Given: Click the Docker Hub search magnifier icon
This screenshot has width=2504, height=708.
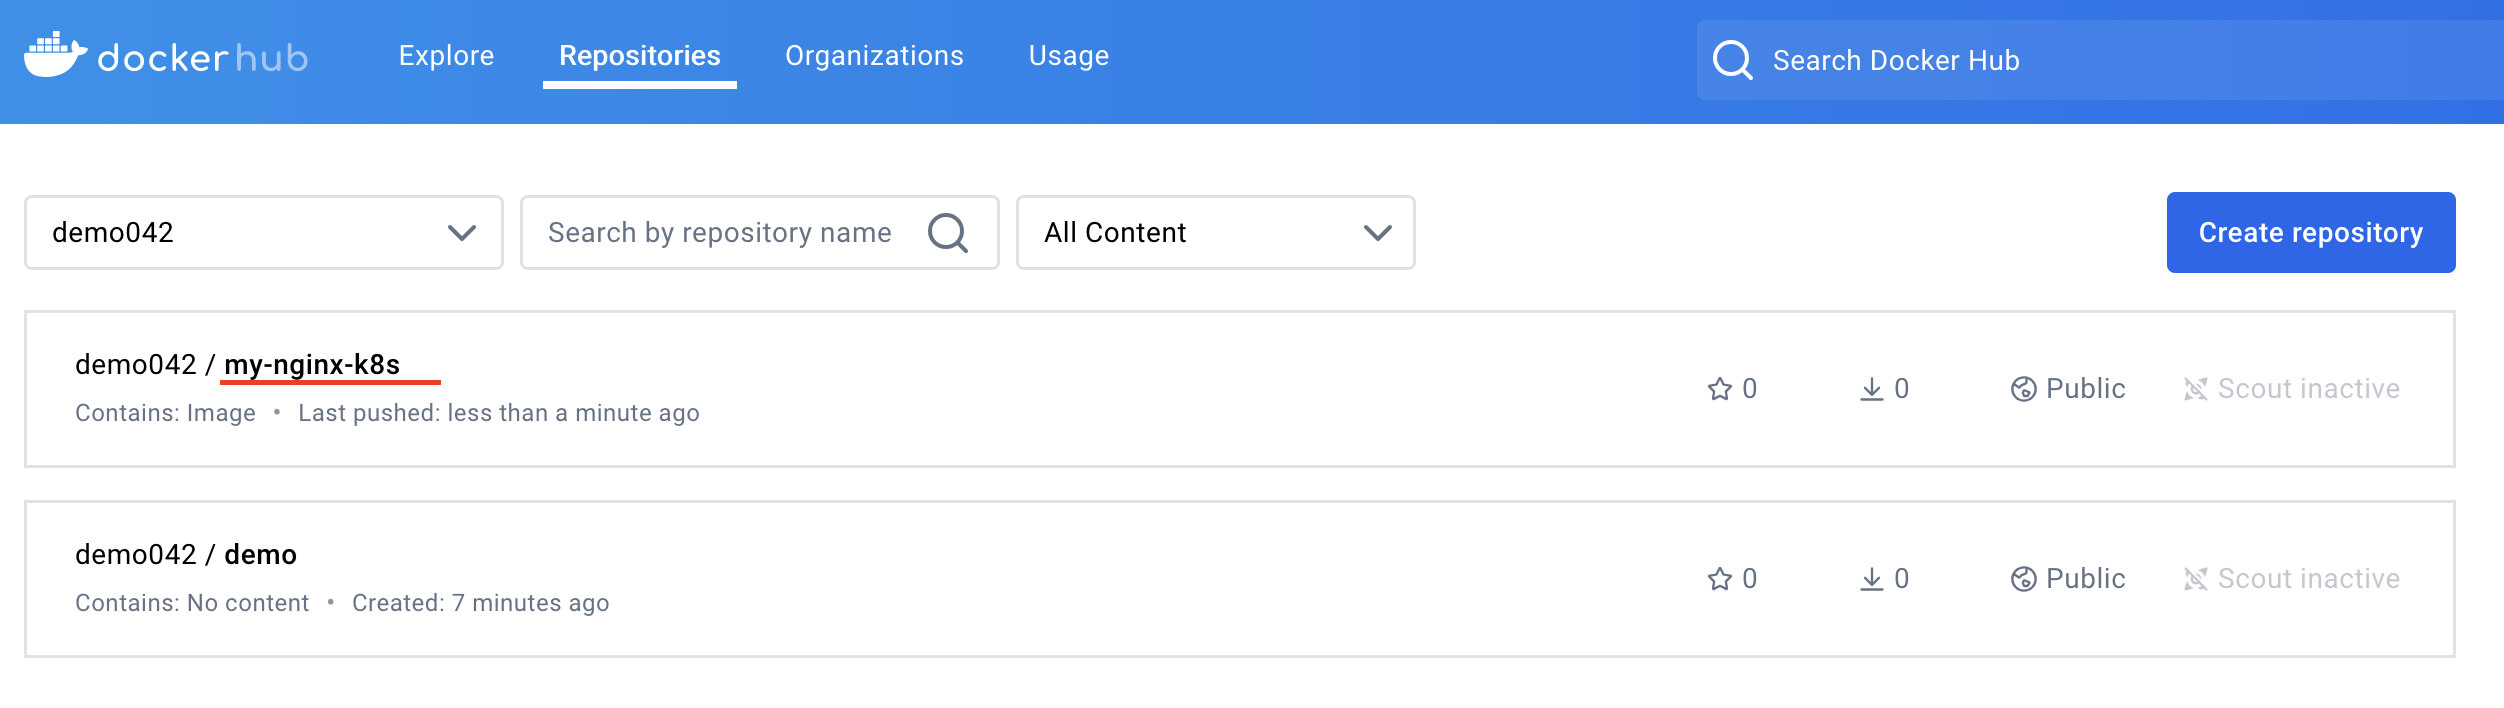Looking at the screenshot, I should [1732, 60].
